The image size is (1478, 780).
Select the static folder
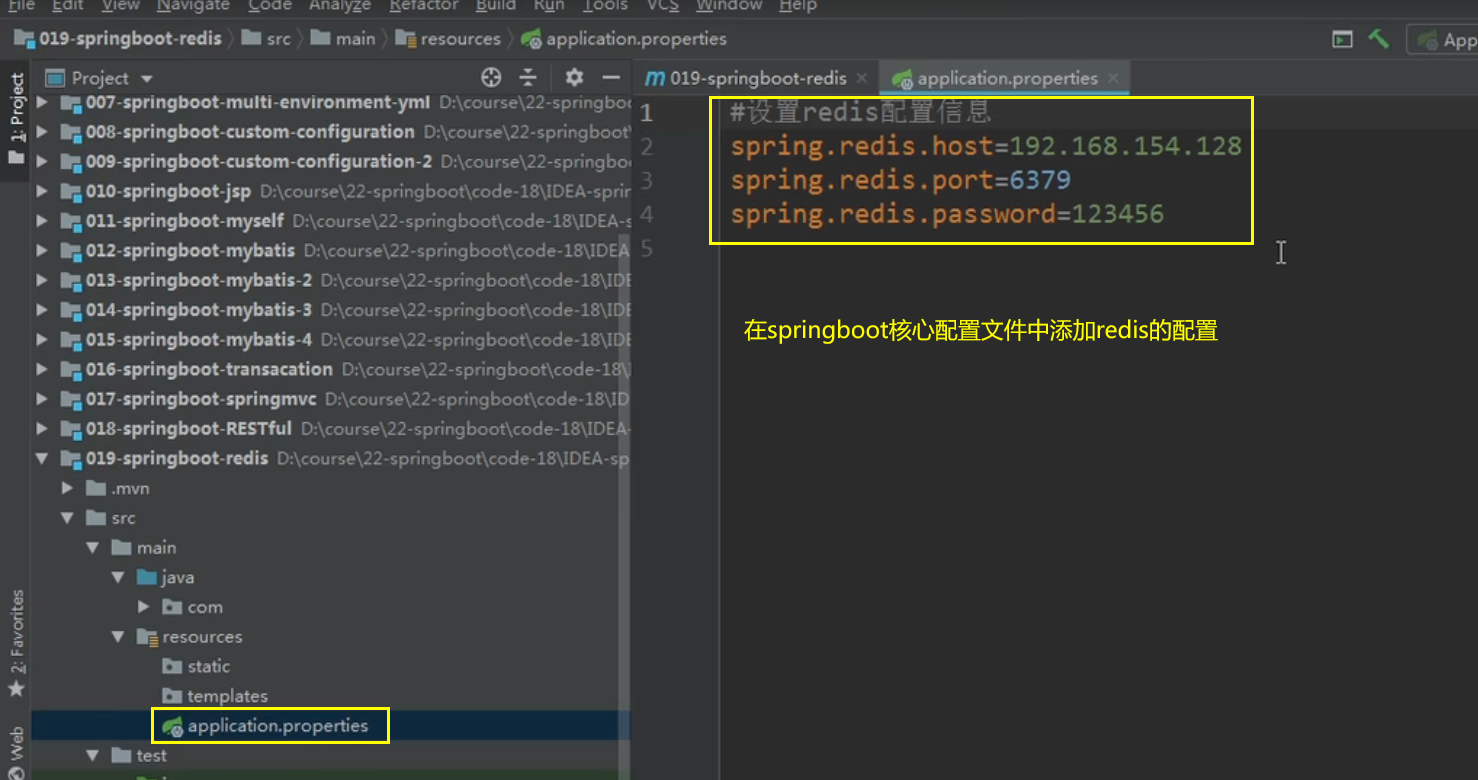pyautogui.click(x=196, y=666)
